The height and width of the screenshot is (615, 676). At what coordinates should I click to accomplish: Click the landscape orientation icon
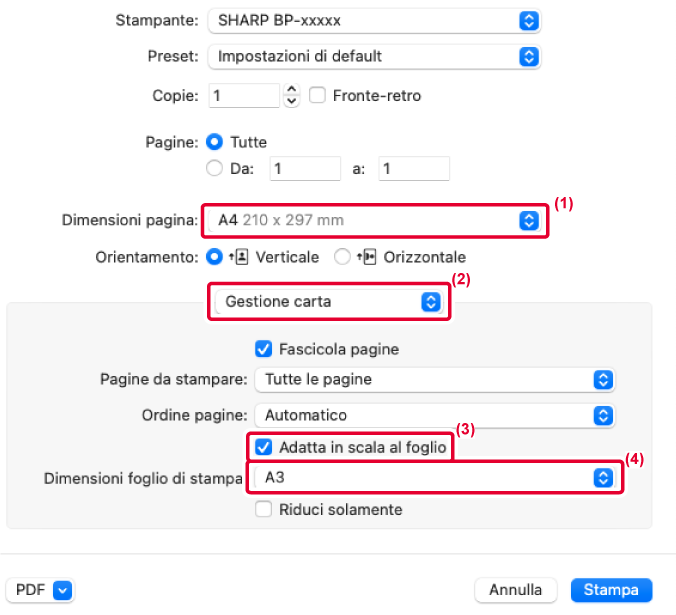click(366, 257)
